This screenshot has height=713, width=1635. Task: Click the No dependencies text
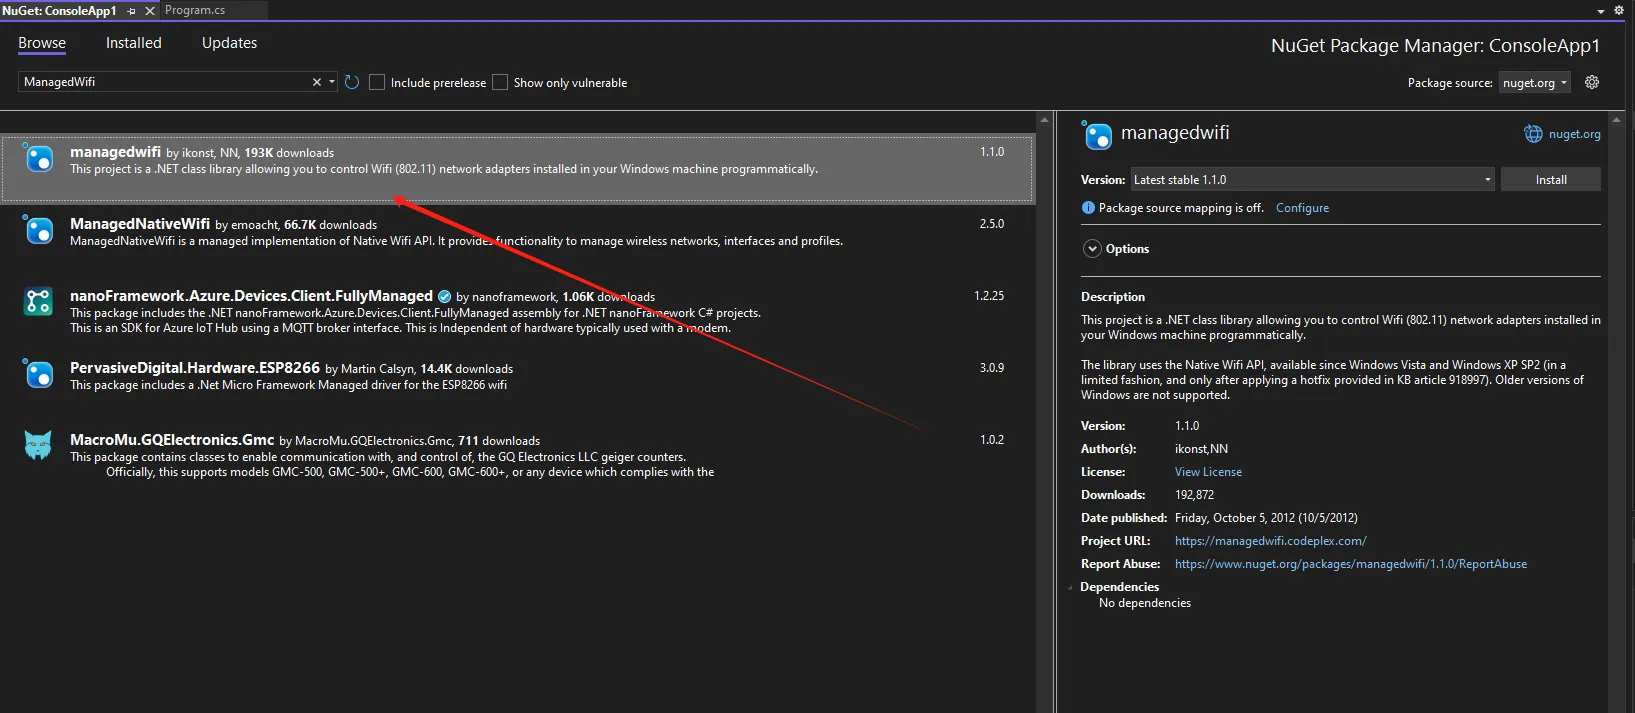point(1144,603)
